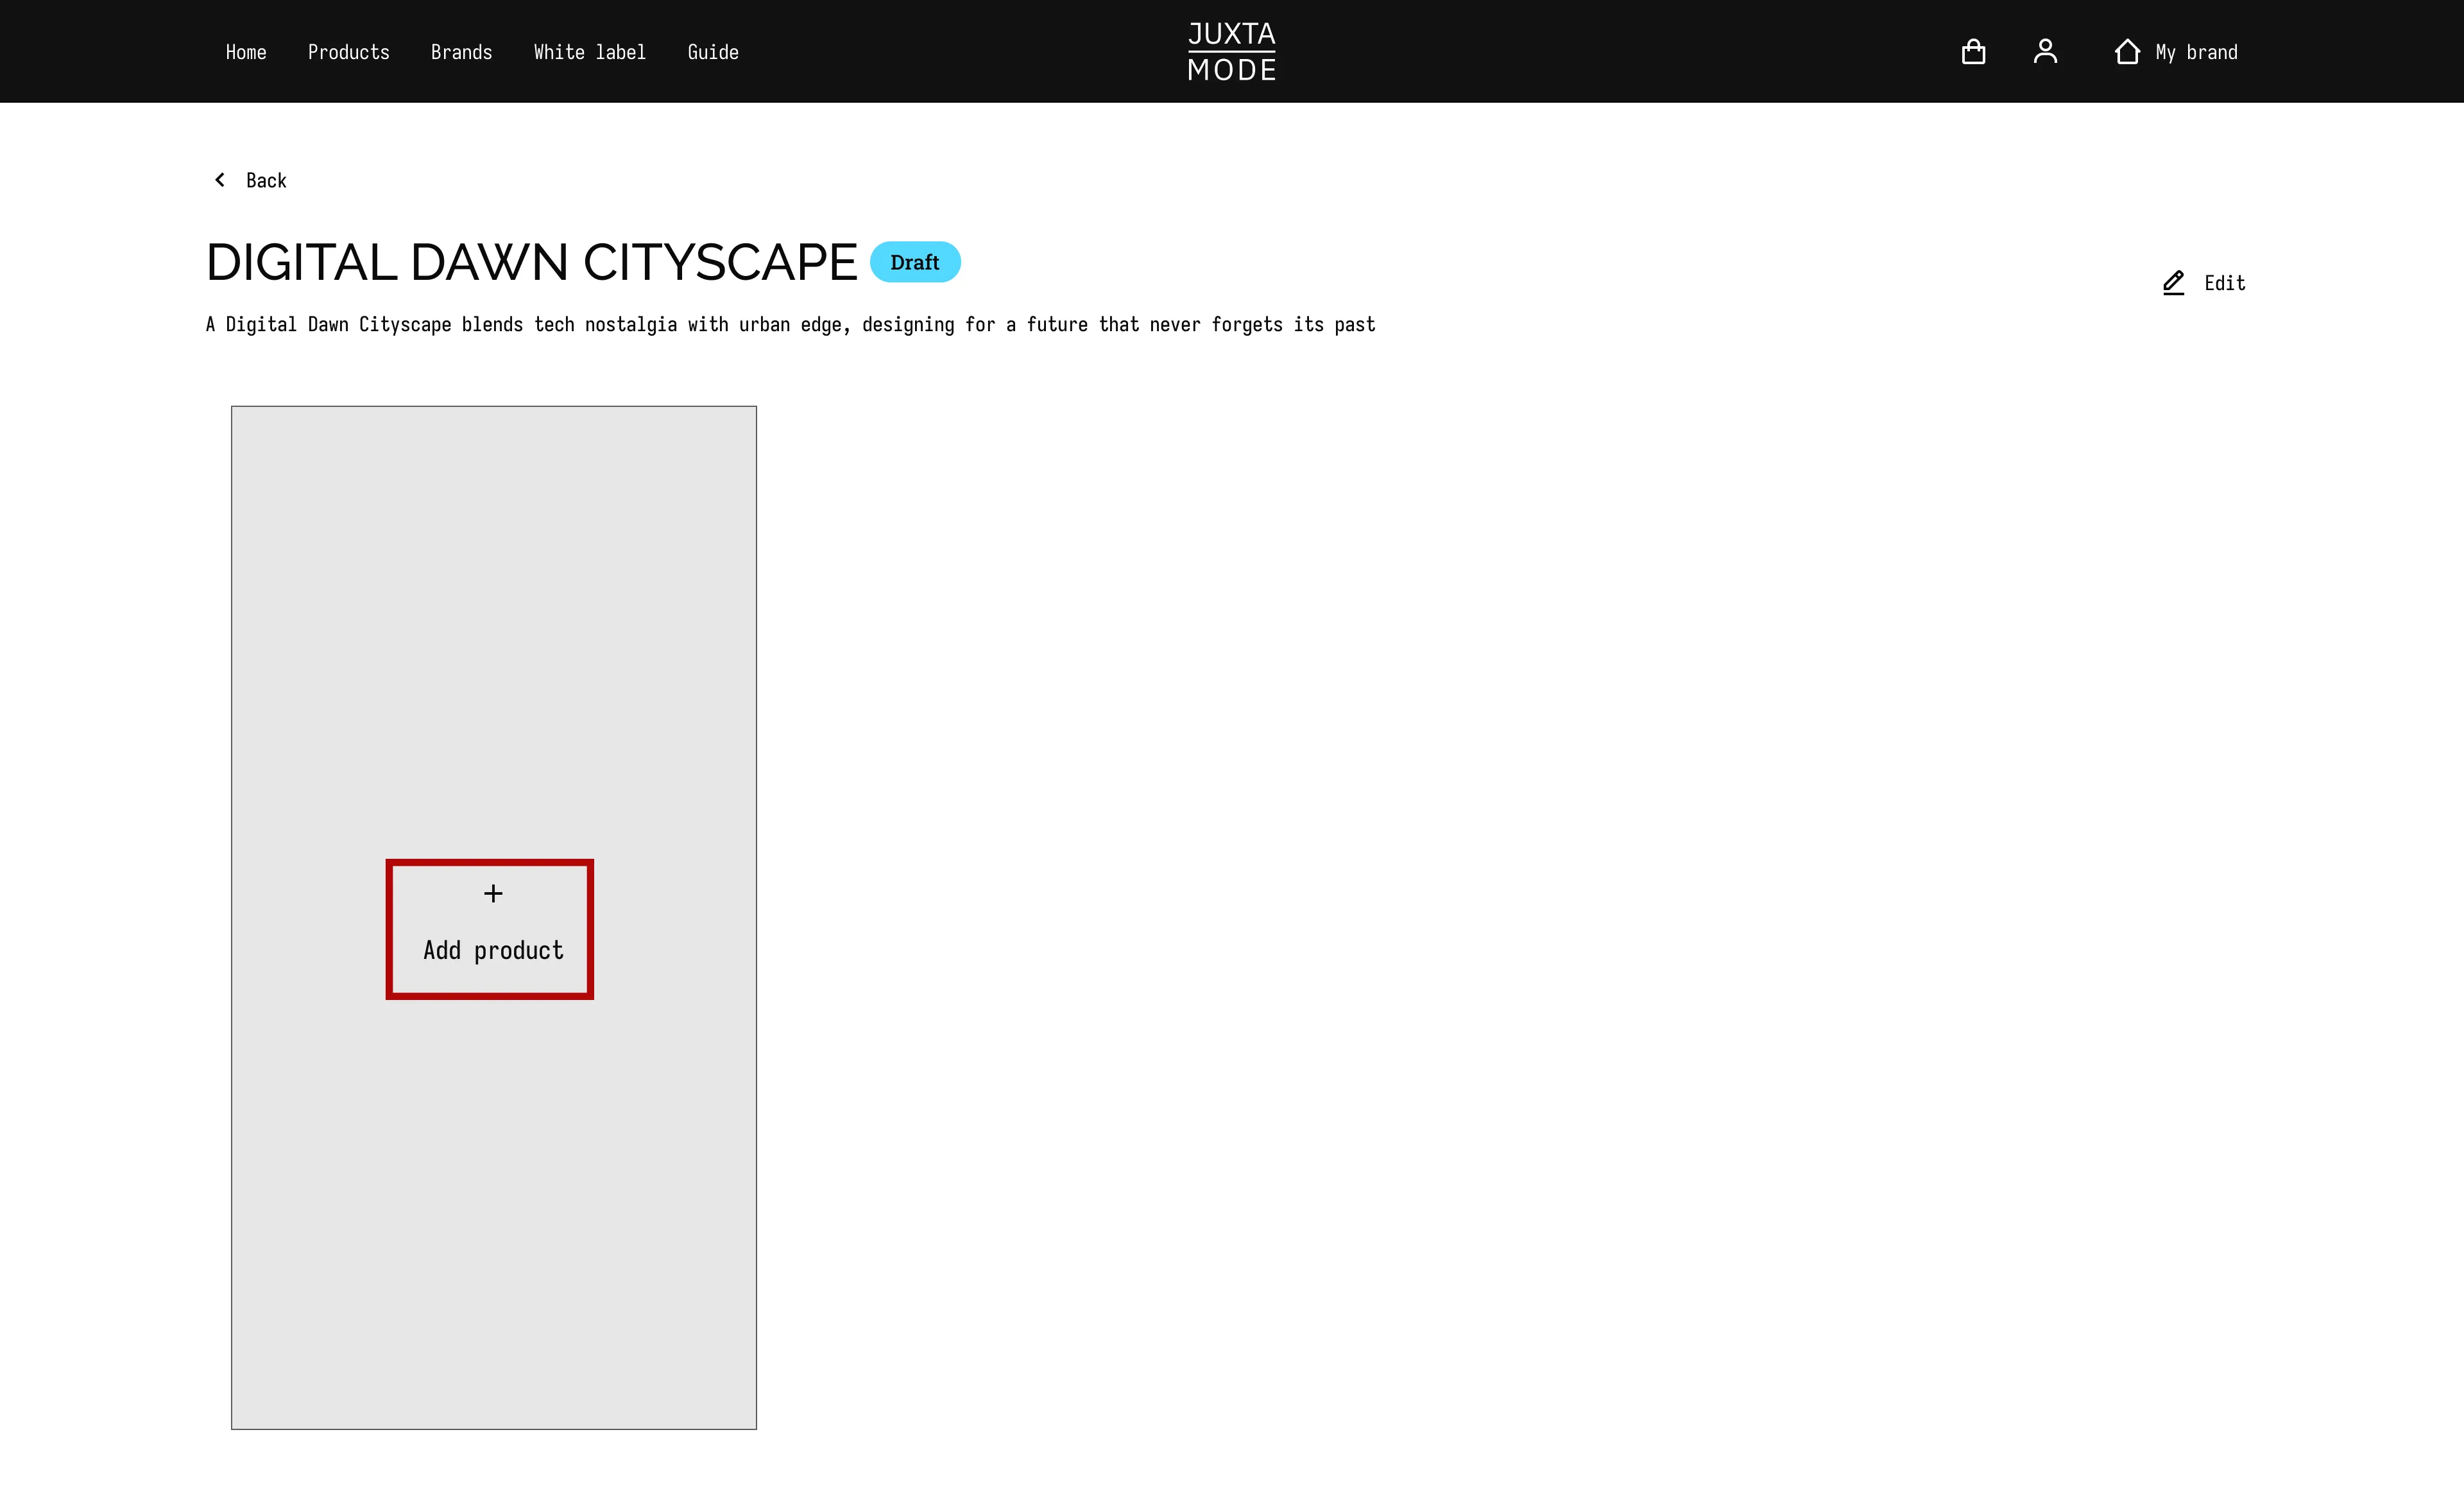Click the grey empty product card area
2464x1509 pixels.
493,620
